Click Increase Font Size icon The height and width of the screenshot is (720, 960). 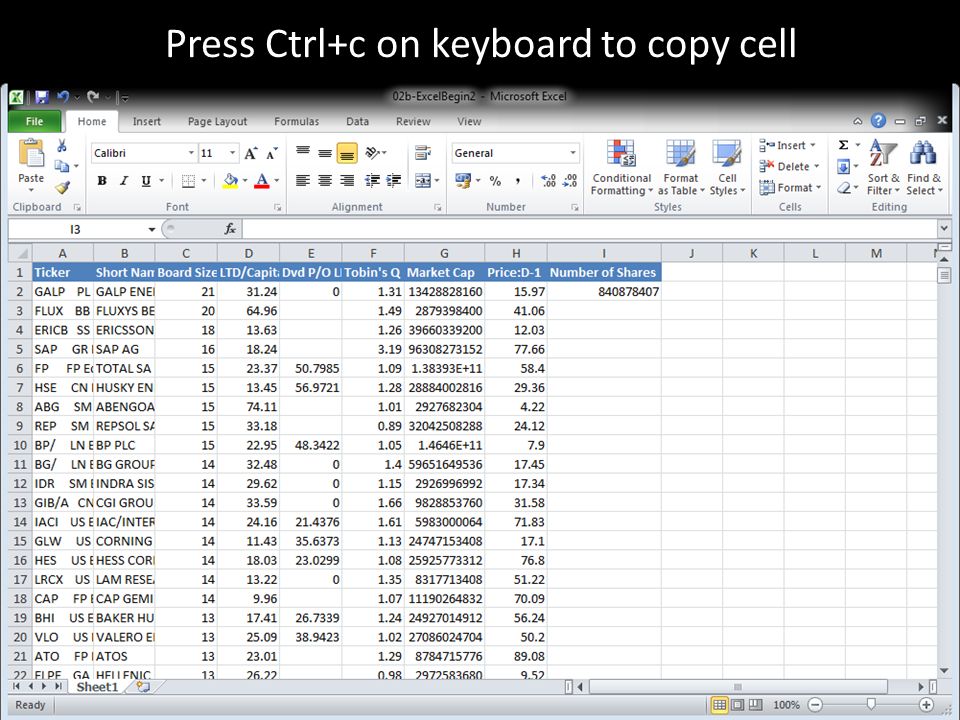250,153
